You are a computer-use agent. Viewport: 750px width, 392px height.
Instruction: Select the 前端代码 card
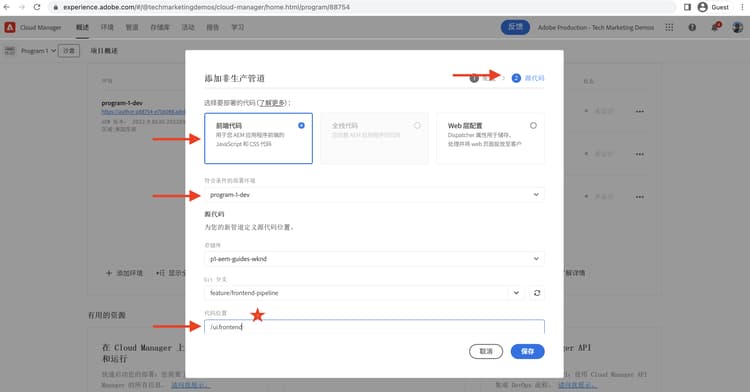tap(258, 139)
